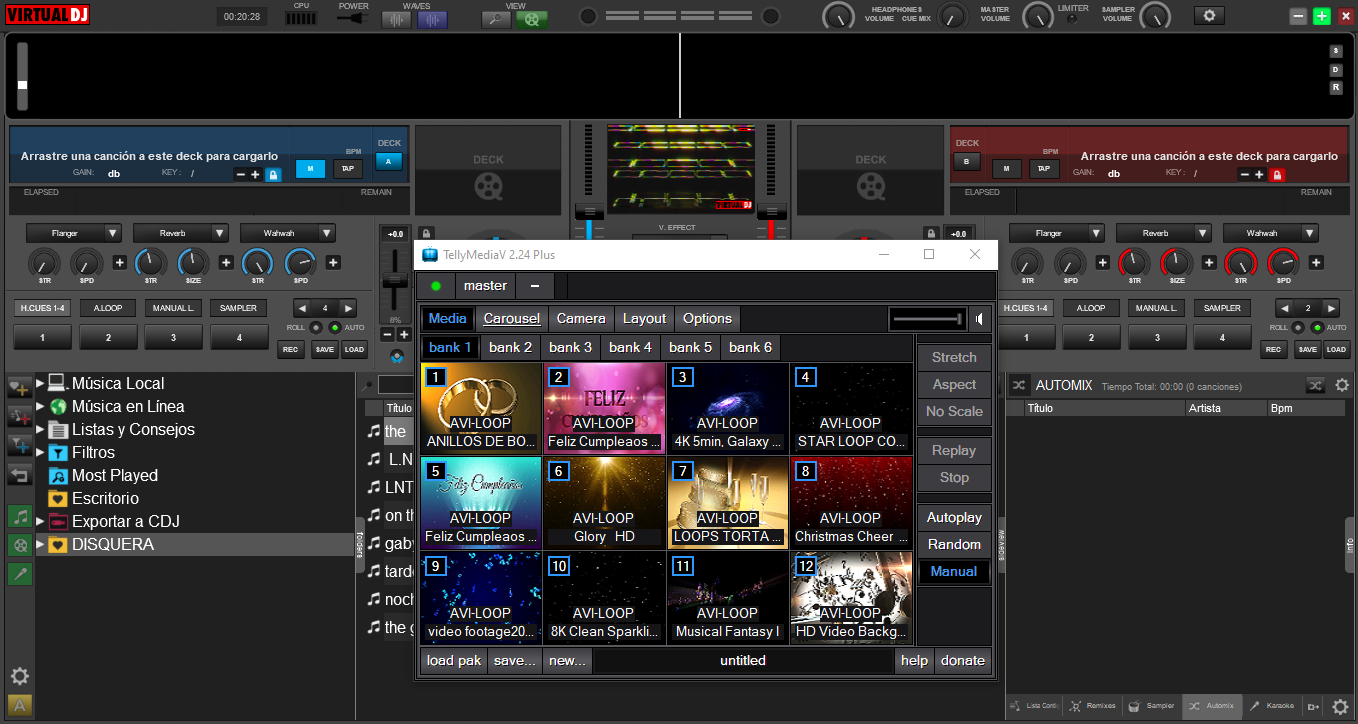Select Christmas Cheer clip thumbnail 8
Image resolution: width=1358 pixels, height=724 pixels.
(851, 503)
